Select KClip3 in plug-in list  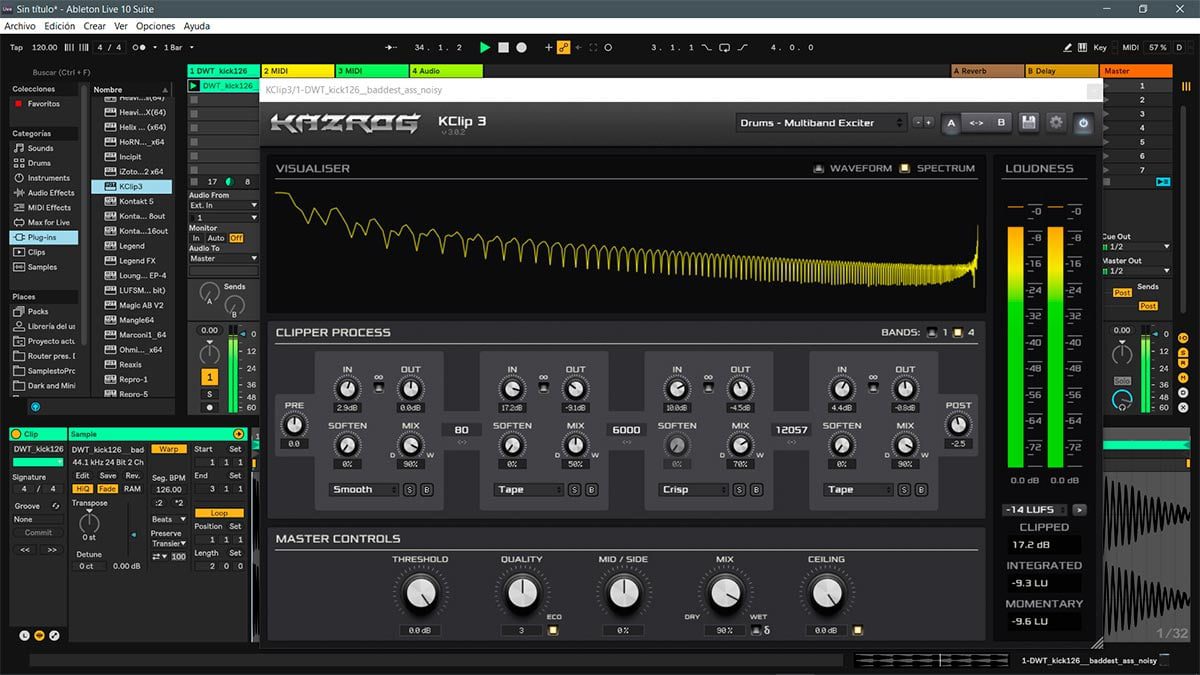132,186
